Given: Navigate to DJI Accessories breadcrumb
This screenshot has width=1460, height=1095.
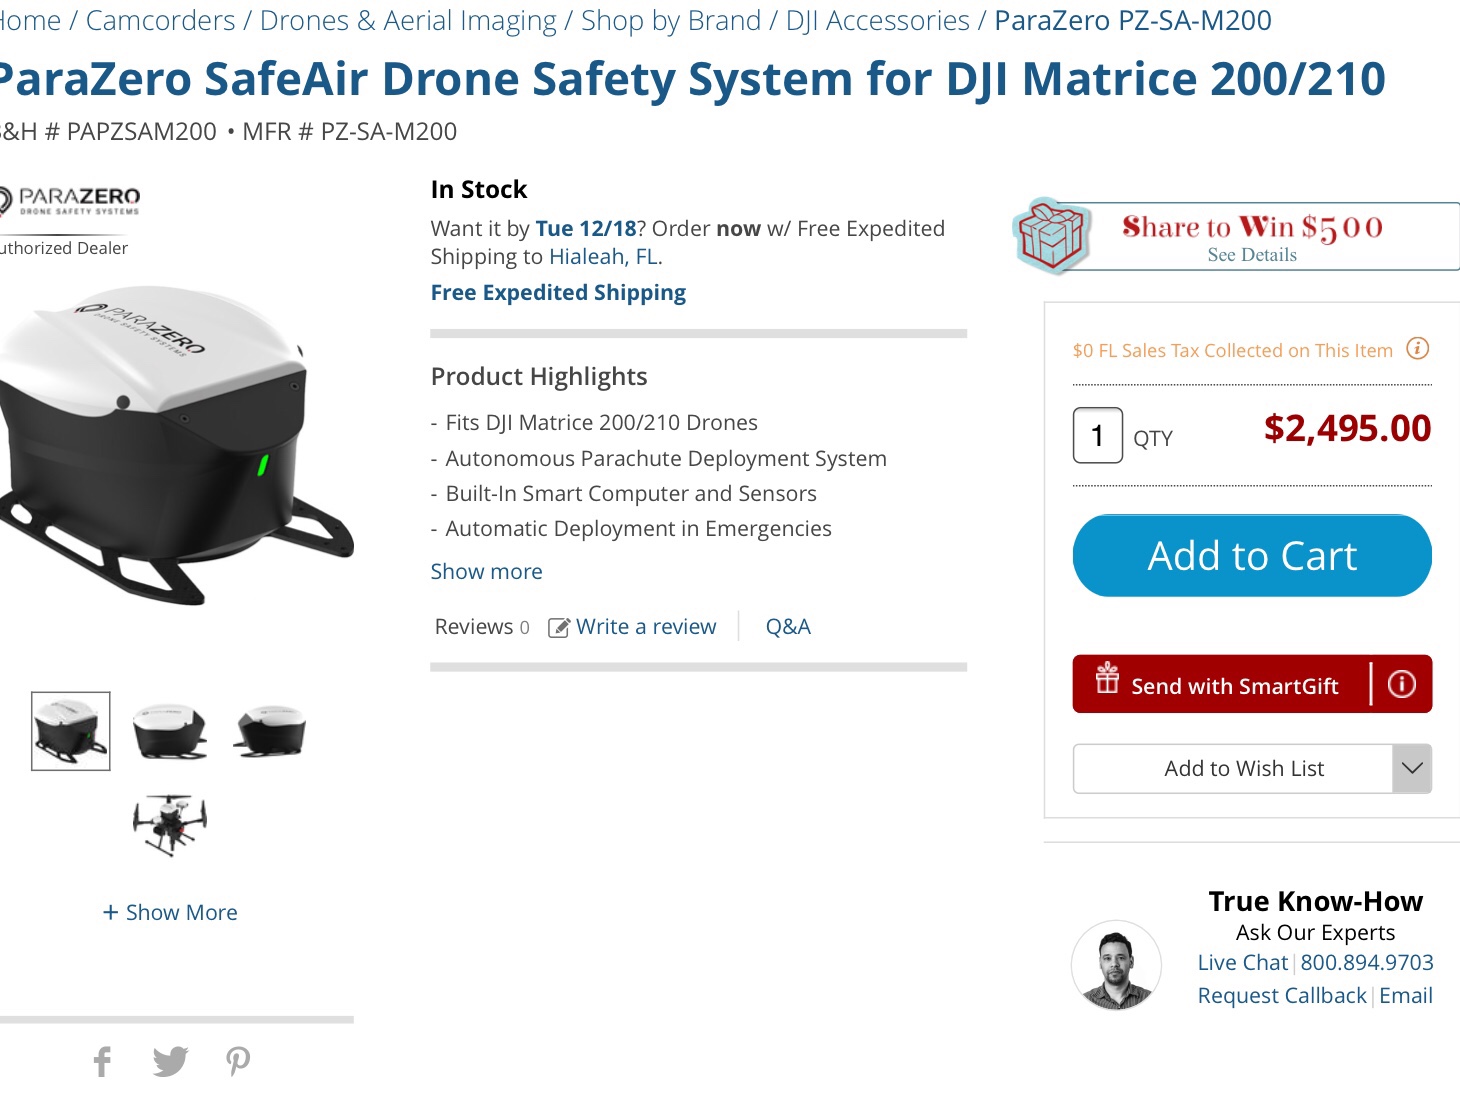Looking at the screenshot, I should [x=877, y=20].
